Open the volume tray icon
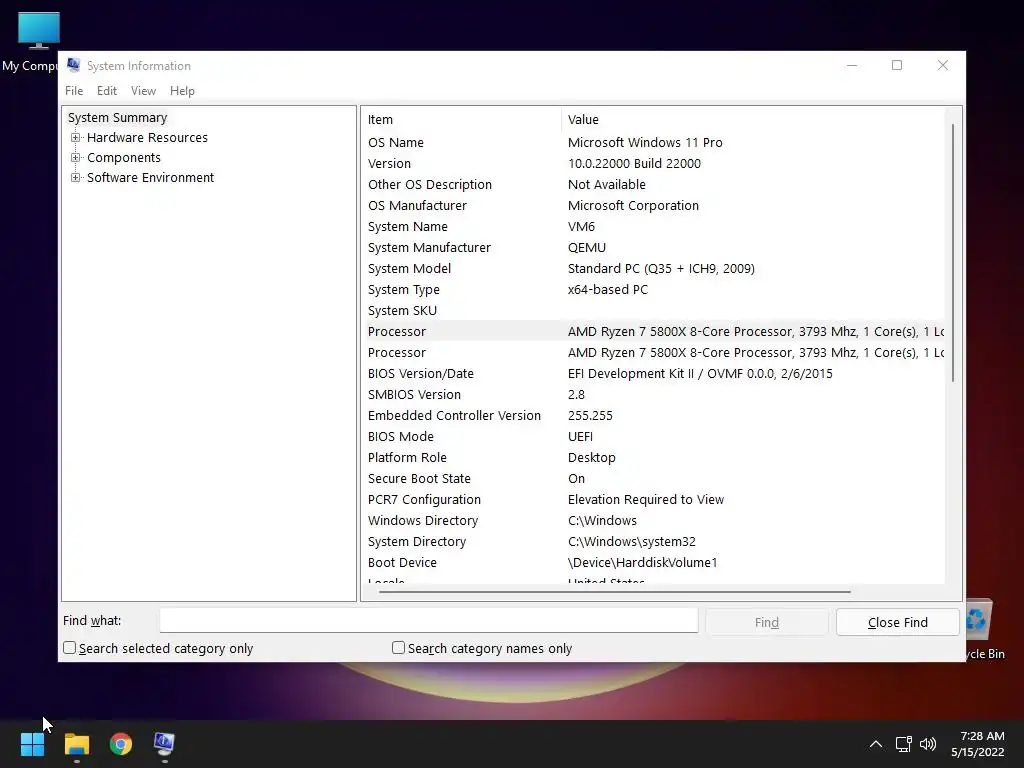Image resolution: width=1024 pixels, height=768 pixels. [927, 744]
